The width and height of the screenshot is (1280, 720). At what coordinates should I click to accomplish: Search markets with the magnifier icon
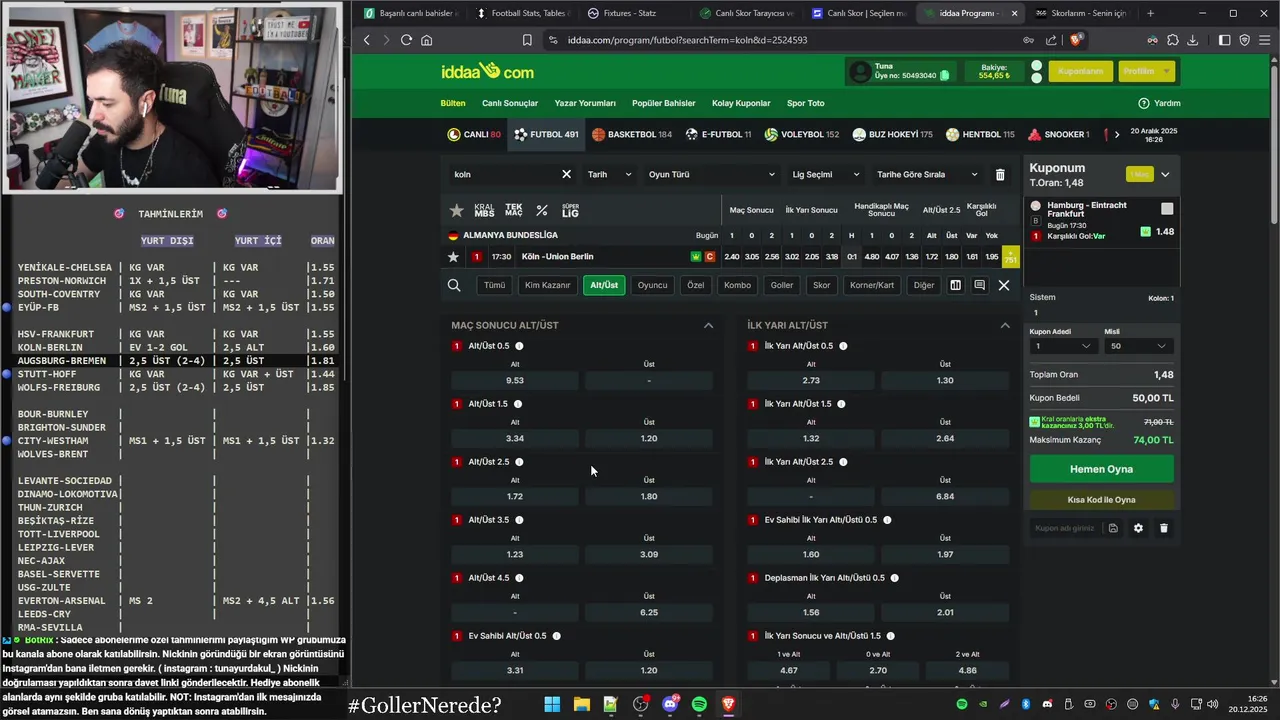[454, 285]
